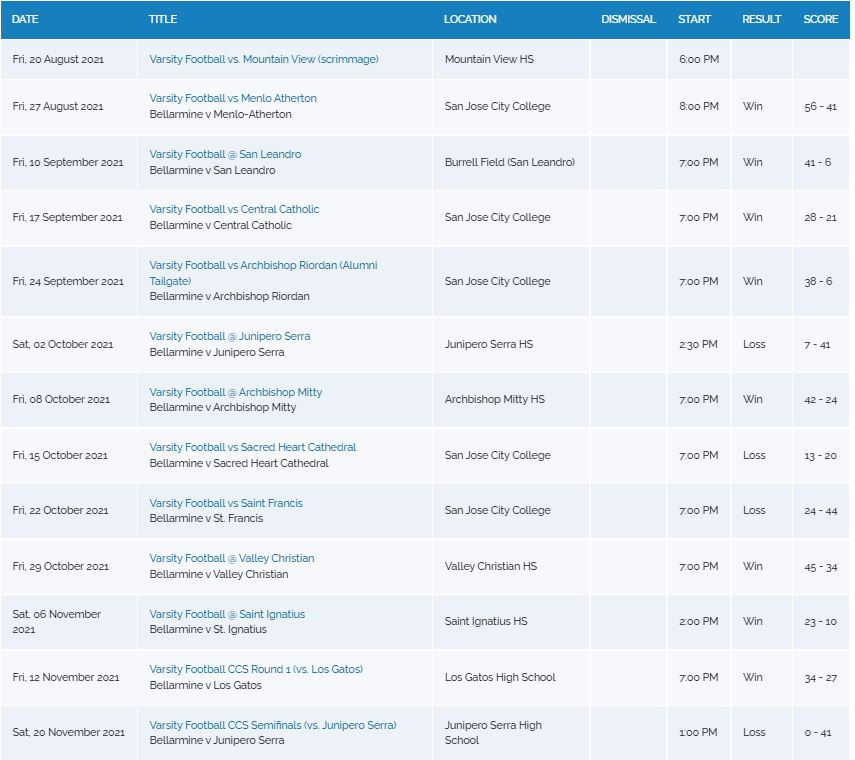Click the DATE column header

tap(25, 19)
